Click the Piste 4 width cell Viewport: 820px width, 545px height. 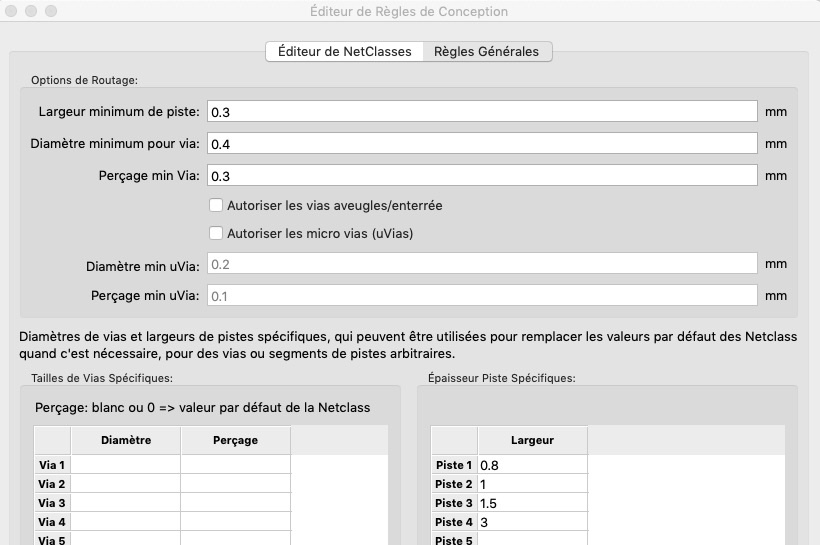532,522
